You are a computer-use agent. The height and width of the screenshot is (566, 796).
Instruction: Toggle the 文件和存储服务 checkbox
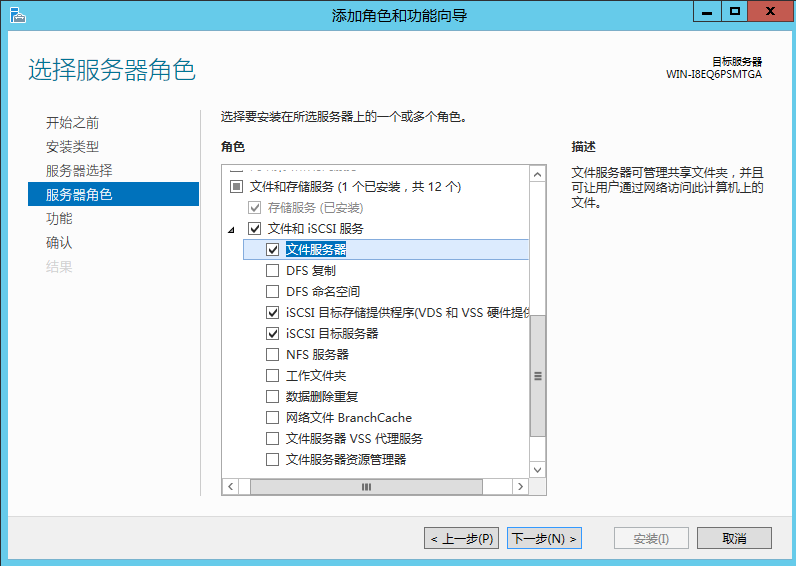236,187
